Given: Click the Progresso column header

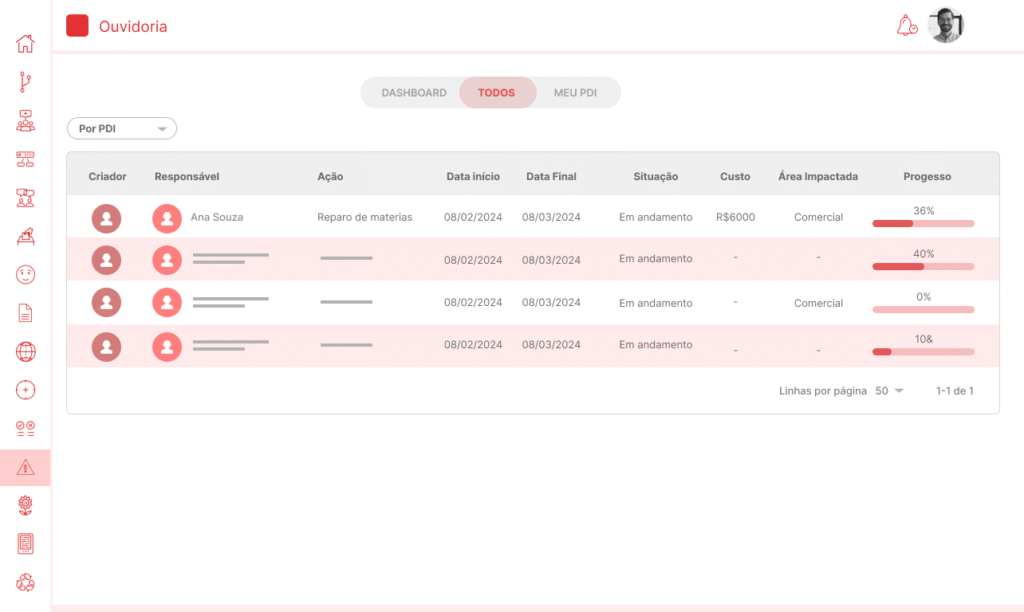Looking at the screenshot, I should pyautogui.click(x=927, y=177).
